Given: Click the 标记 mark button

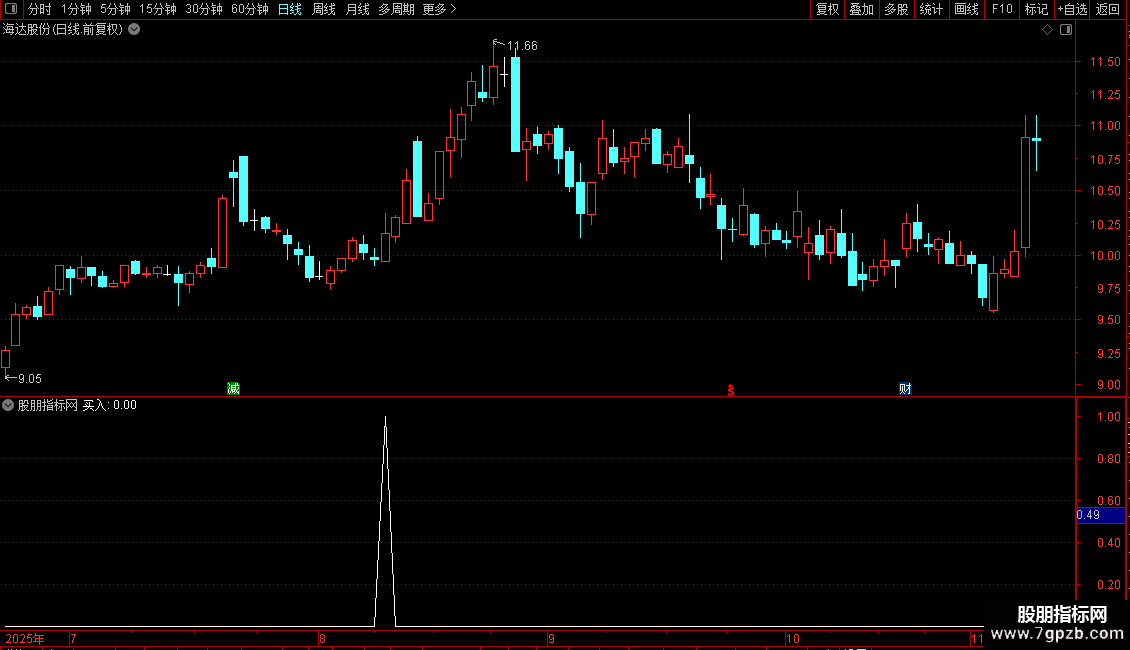Looking at the screenshot, I should point(1036,9).
